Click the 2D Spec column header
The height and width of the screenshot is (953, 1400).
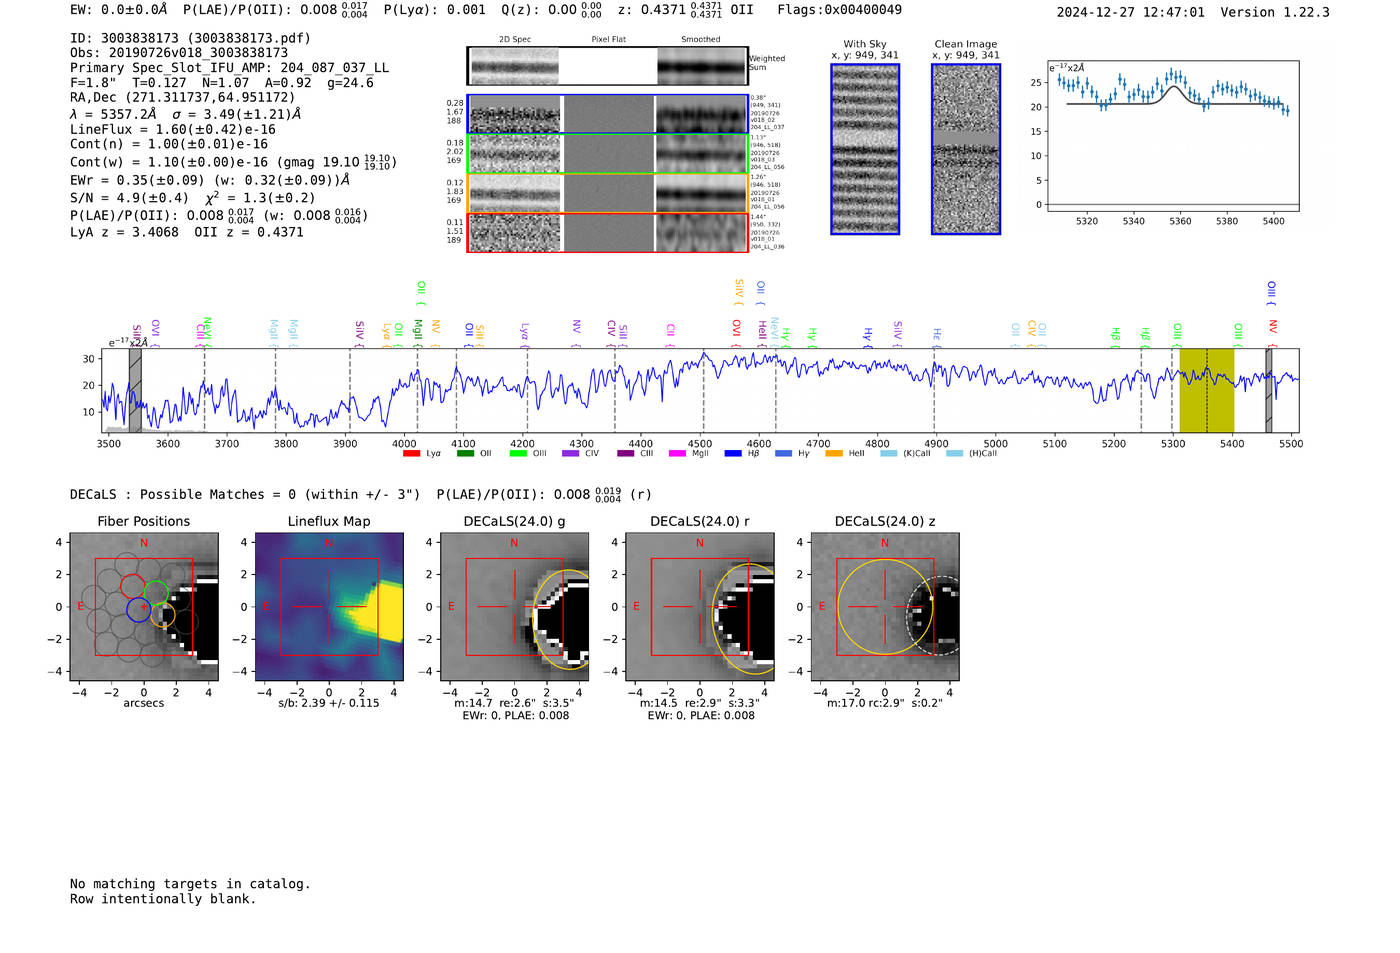pyautogui.click(x=515, y=40)
